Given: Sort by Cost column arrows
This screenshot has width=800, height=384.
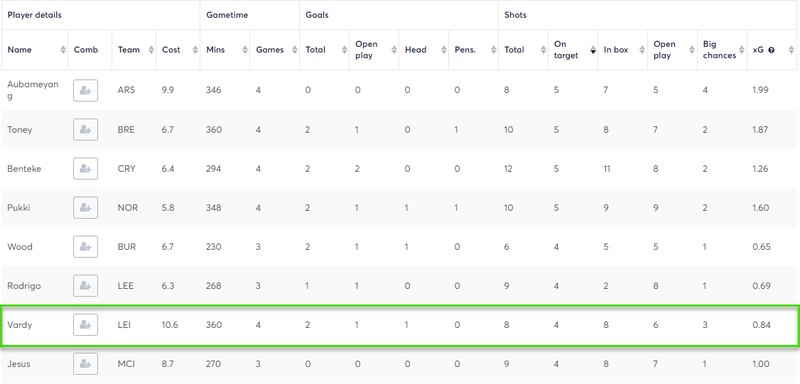Looking at the screenshot, I should pyautogui.click(x=195, y=50).
